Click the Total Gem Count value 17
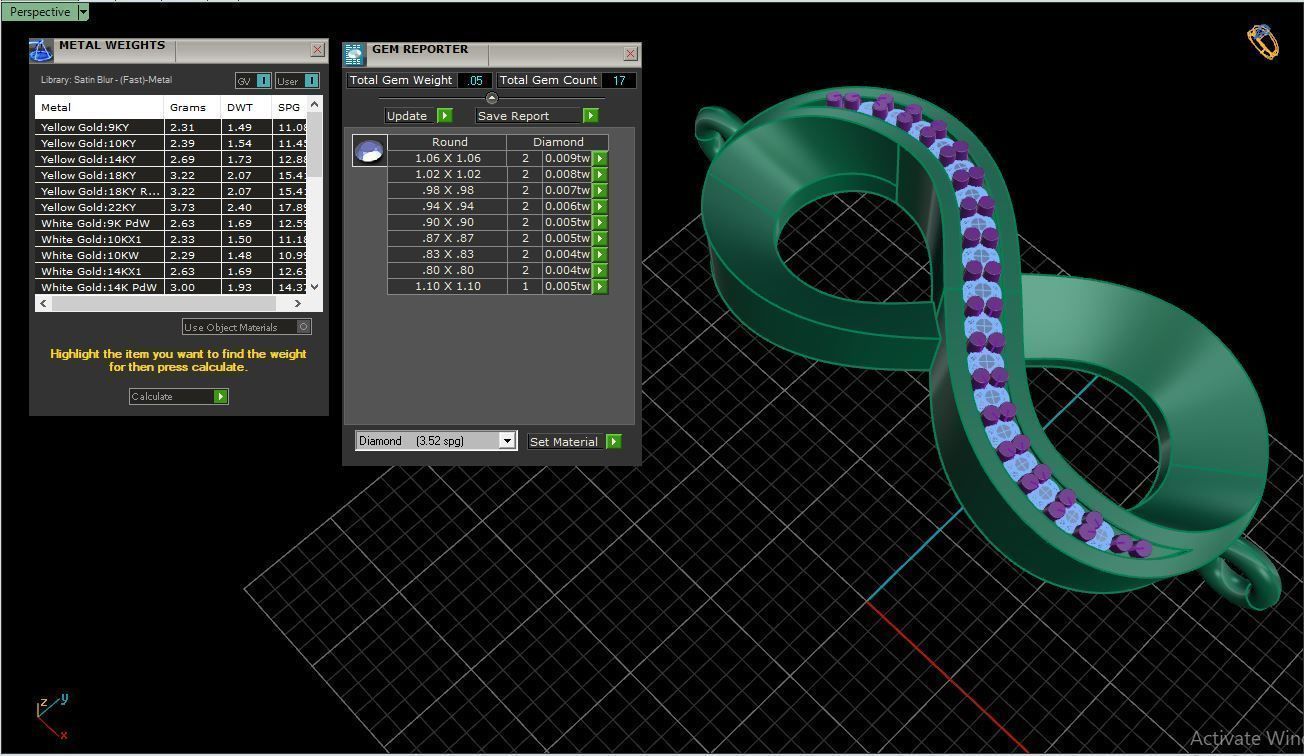The image size is (1304, 756). 619,81
